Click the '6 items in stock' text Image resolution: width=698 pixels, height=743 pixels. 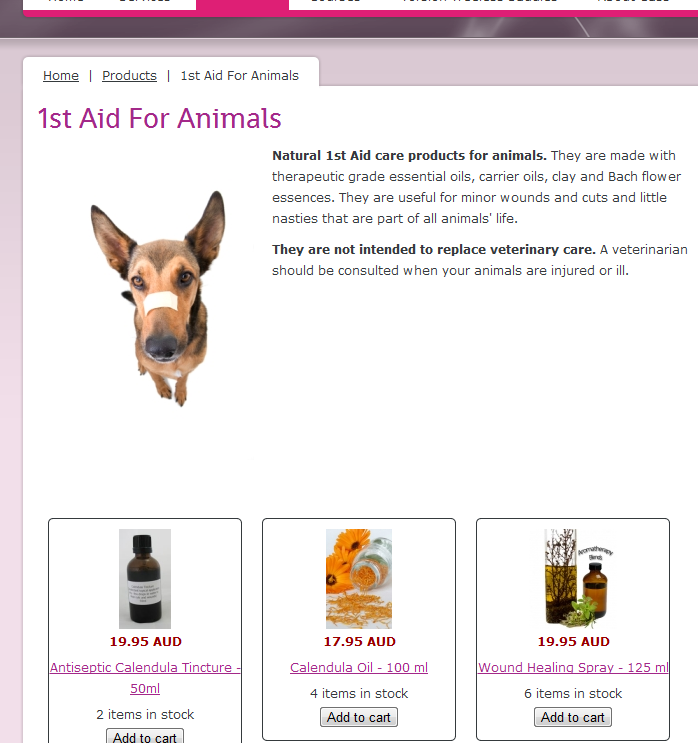(x=573, y=693)
